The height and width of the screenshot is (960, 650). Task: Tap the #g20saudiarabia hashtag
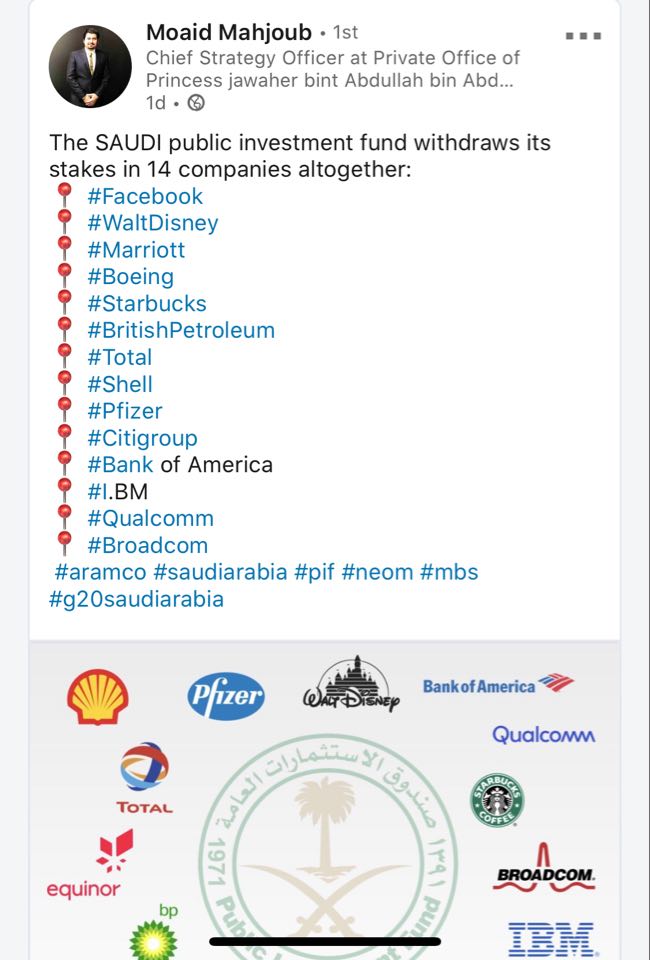pos(136,599)
